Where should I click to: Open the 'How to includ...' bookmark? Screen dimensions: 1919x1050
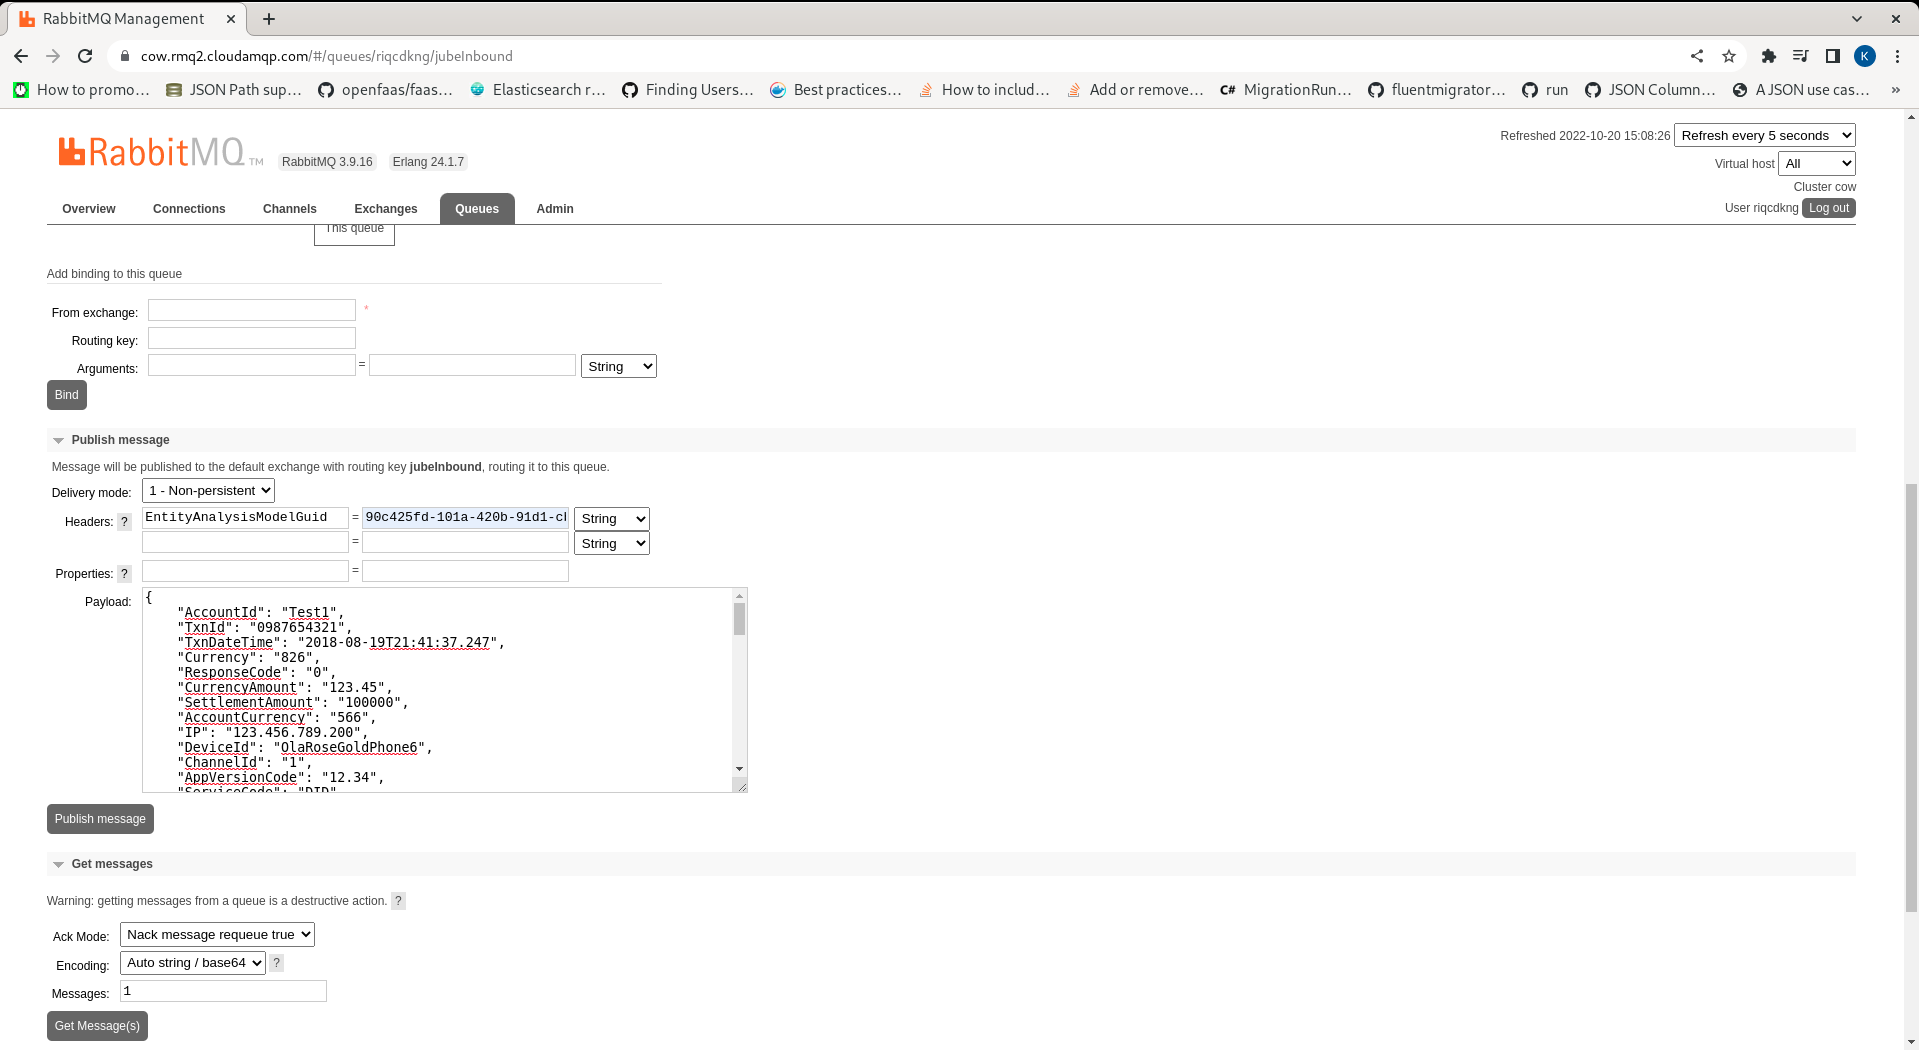click(984, 90)
